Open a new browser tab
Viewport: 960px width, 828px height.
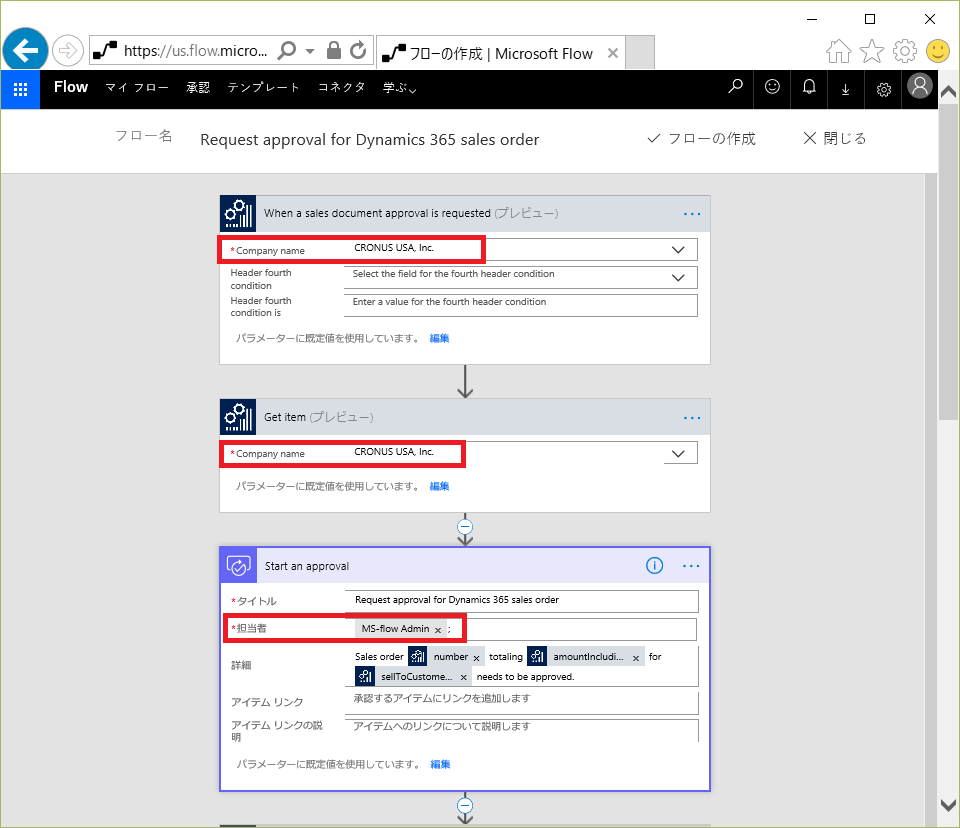coord(640,53)
